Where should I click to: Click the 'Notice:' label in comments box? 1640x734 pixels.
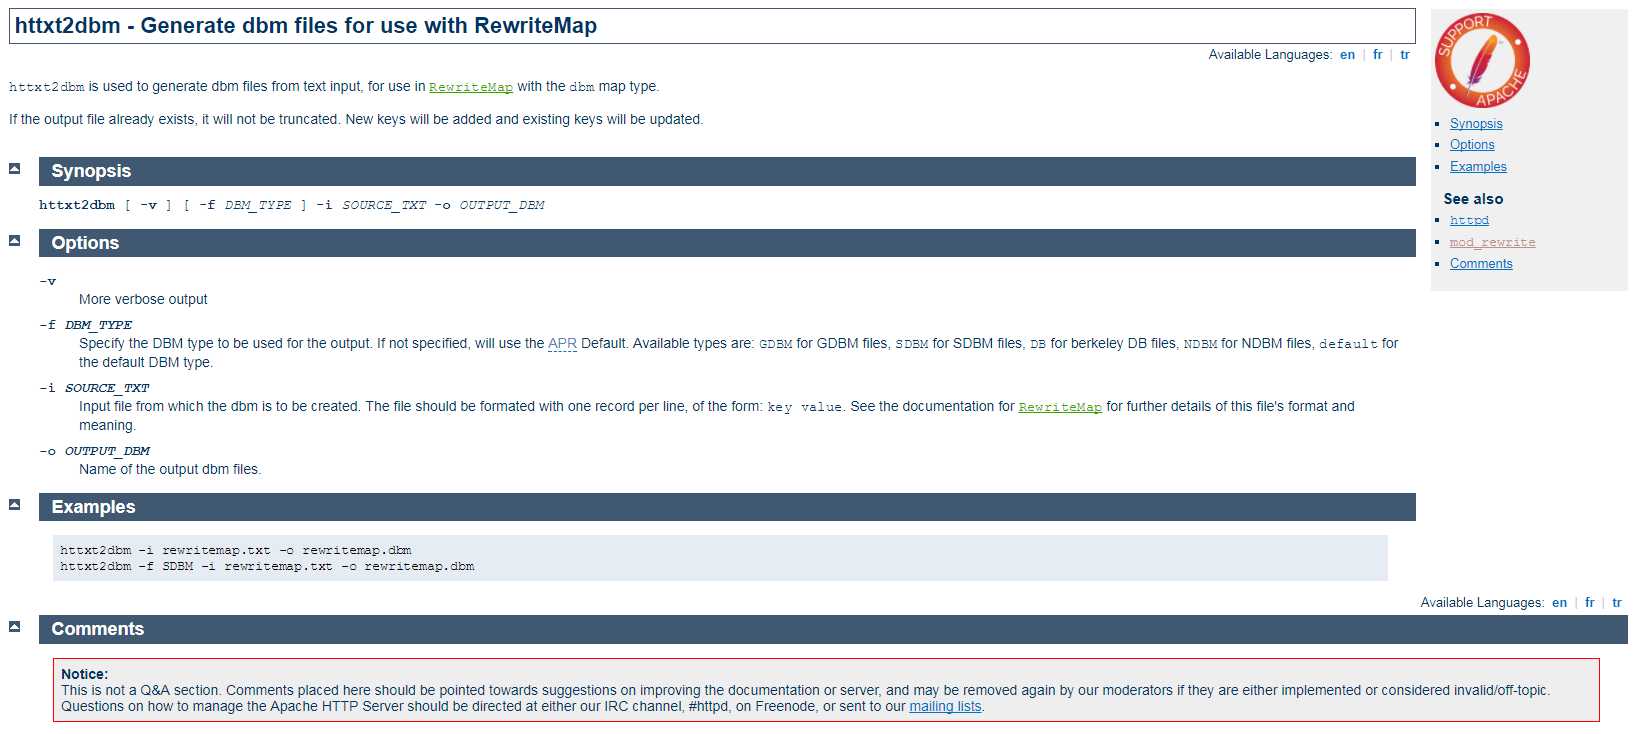pyautogui.click(x=84, y=674)
